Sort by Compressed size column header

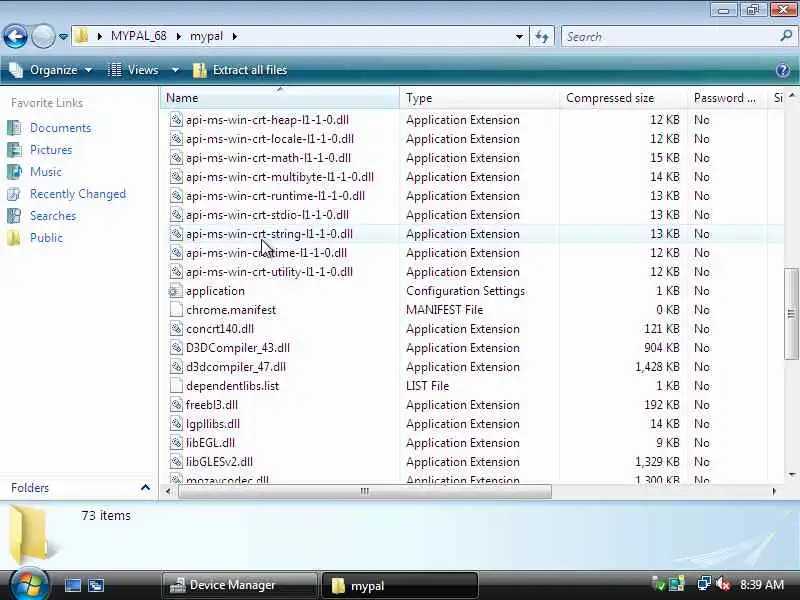[x=623, y=98]
